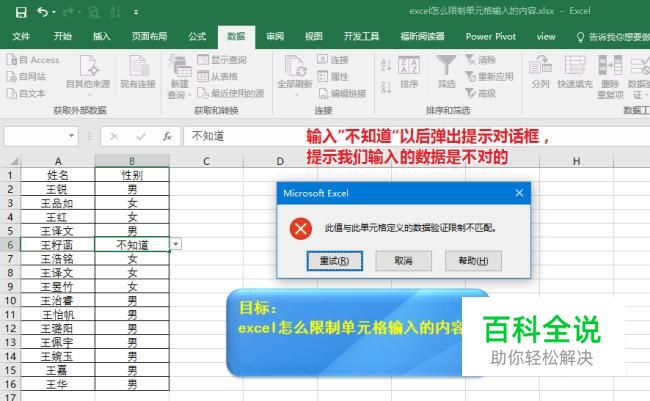Click the select-all corner triangle
The width and height of the screenshot is (650, 401).
point(14,161)
